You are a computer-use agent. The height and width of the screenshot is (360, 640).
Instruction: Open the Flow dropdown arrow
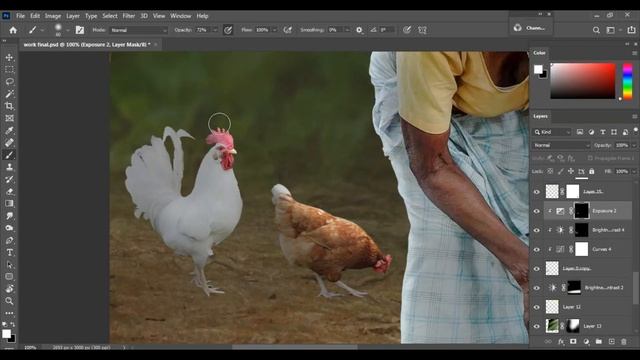pyautogui.click(x=274, y=30)
